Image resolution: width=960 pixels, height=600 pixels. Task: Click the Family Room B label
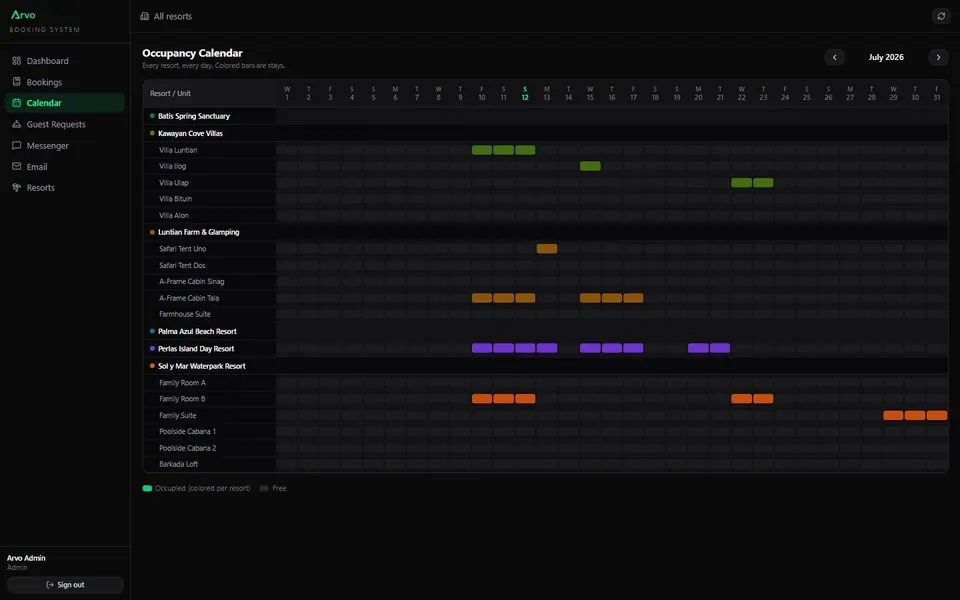(x=182, y=399)
